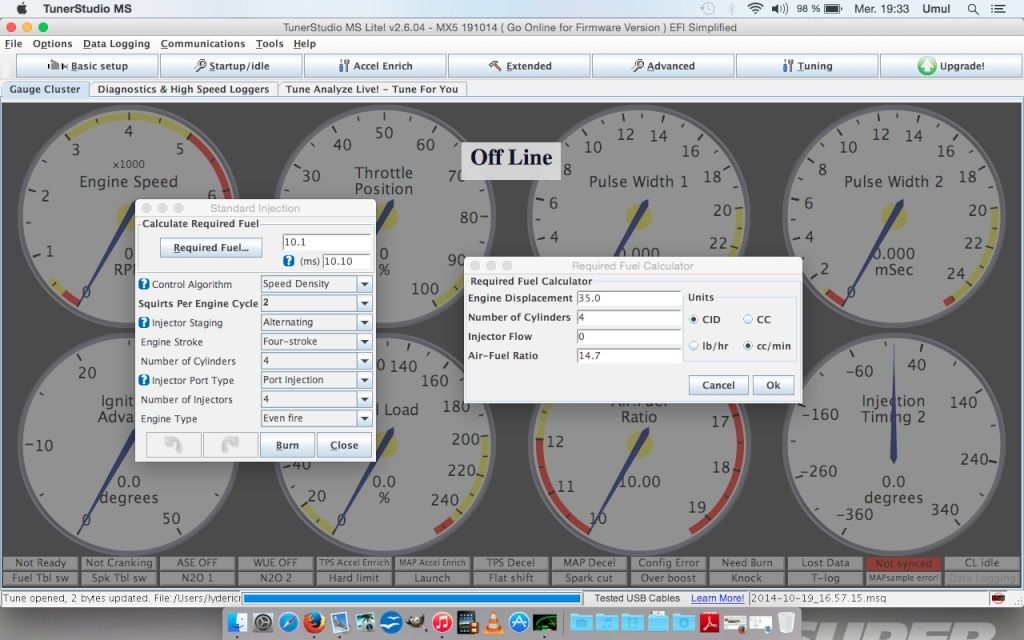Open the App Store from the dock
The height and width of the screenshot is (640, 1024).
pyautogui.click(x=519, y=622)
